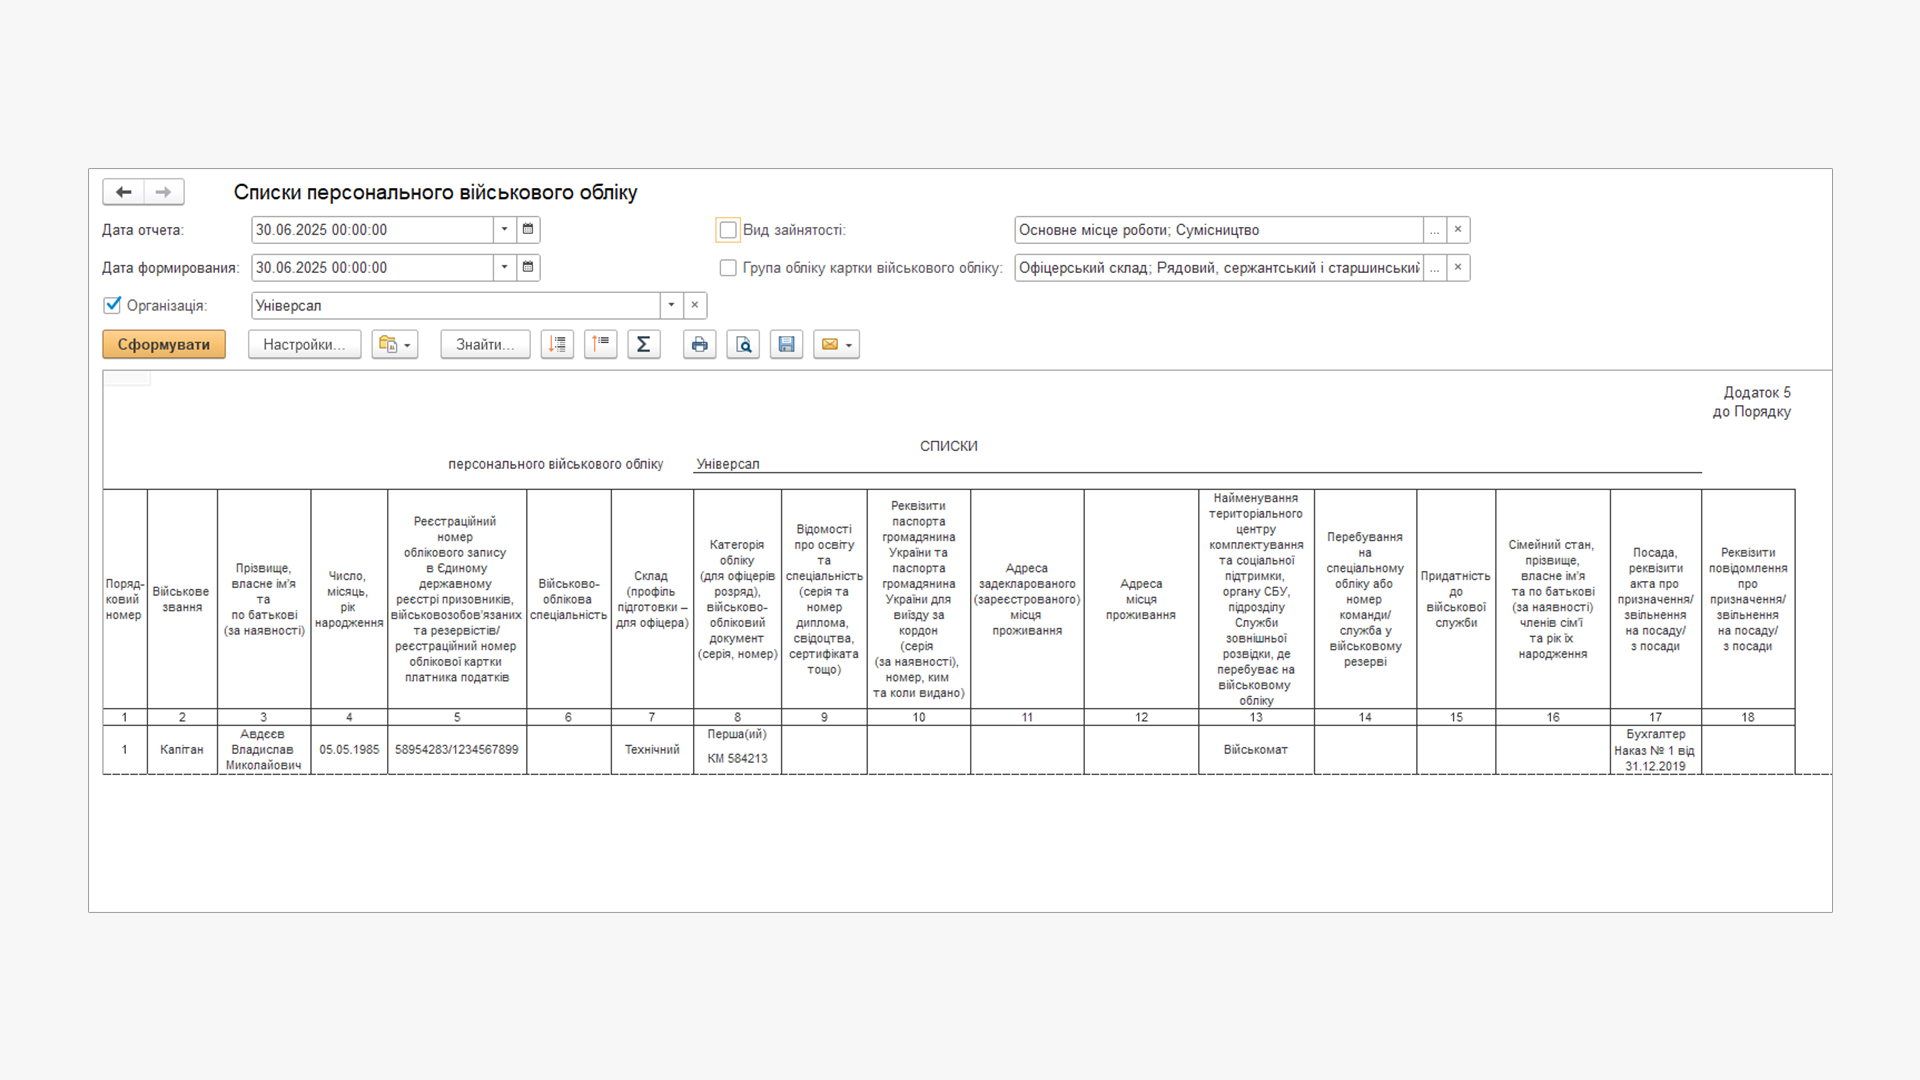Screen dimensions: 1920x1080
Task: Clear the Організація field value
Action: click(x=695, y=306)
